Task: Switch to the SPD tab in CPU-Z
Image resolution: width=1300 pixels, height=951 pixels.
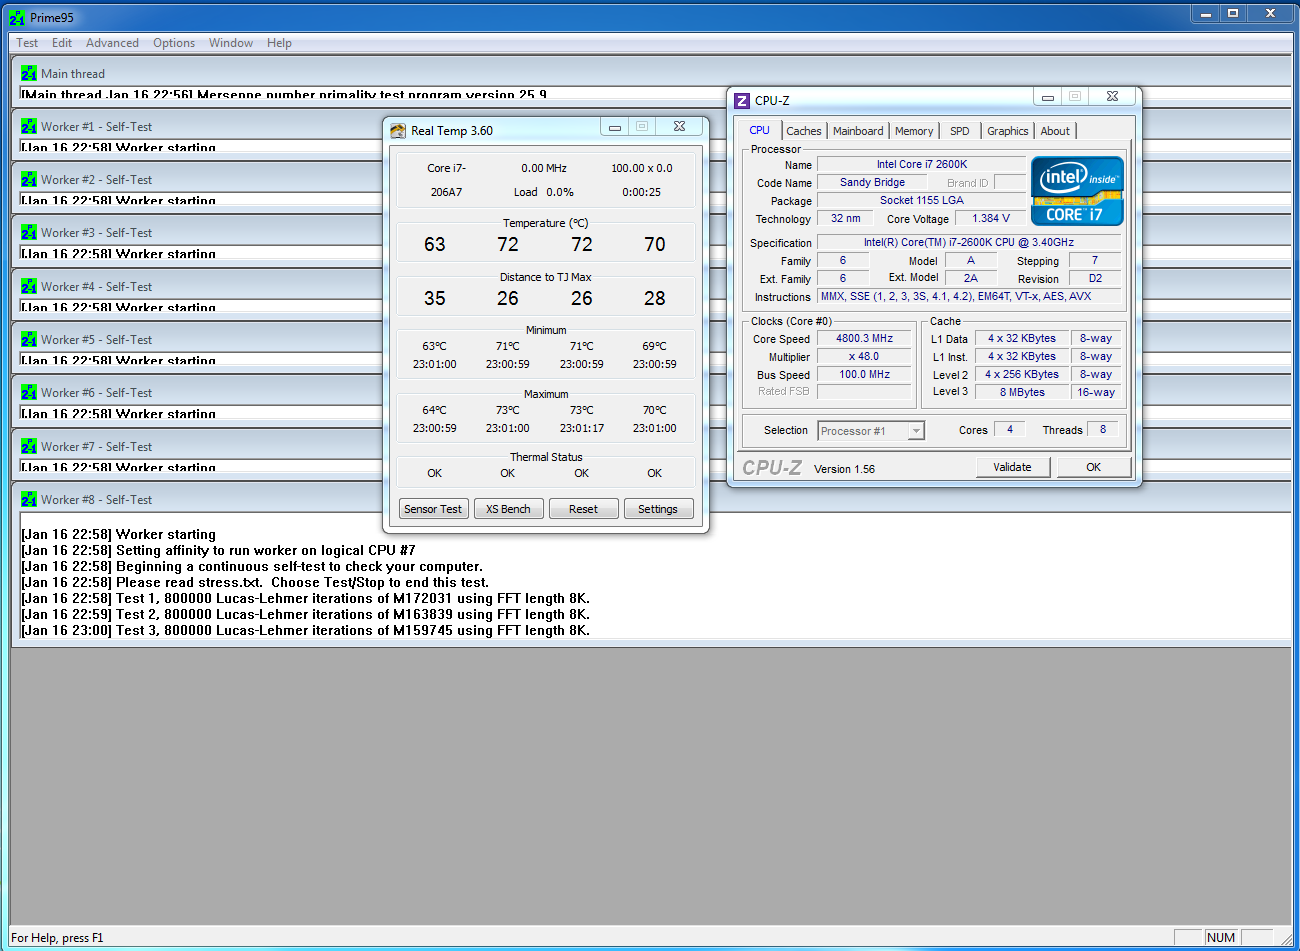Action: coord(960,131)
